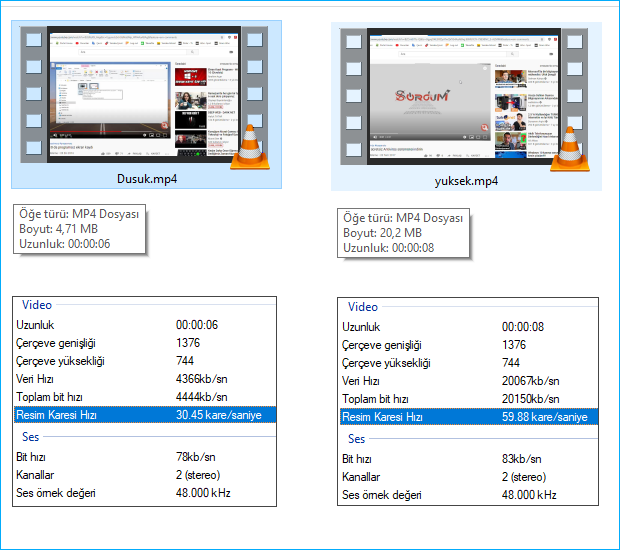This screenshot has height=550, width=620.
Task: Click VLC cone icon on yuksek.mp4
Action: pyautogui.click(x=570, y=149)
